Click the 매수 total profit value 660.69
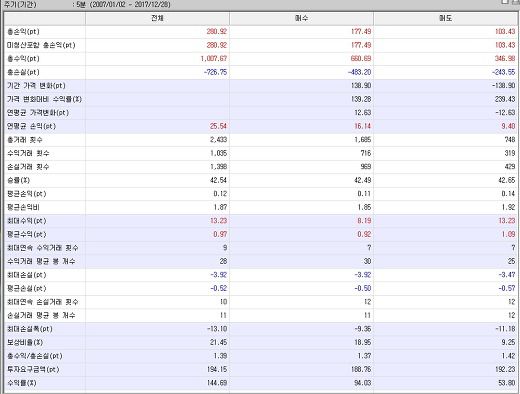 tap(361, 59)
